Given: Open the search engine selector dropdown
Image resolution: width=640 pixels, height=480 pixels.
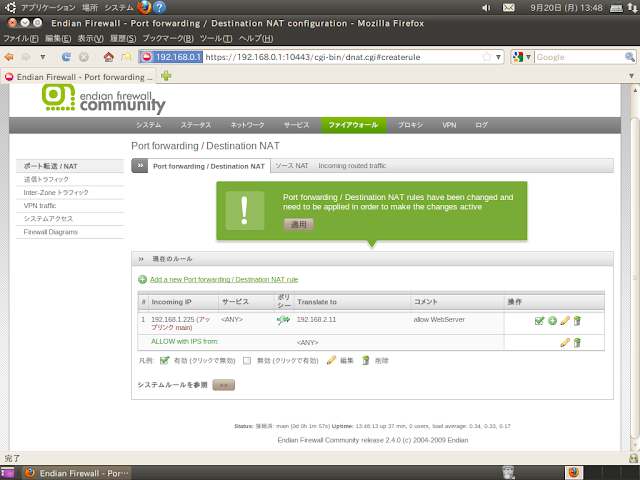Looking at the screenshot, I should click(x=522, y=57).
